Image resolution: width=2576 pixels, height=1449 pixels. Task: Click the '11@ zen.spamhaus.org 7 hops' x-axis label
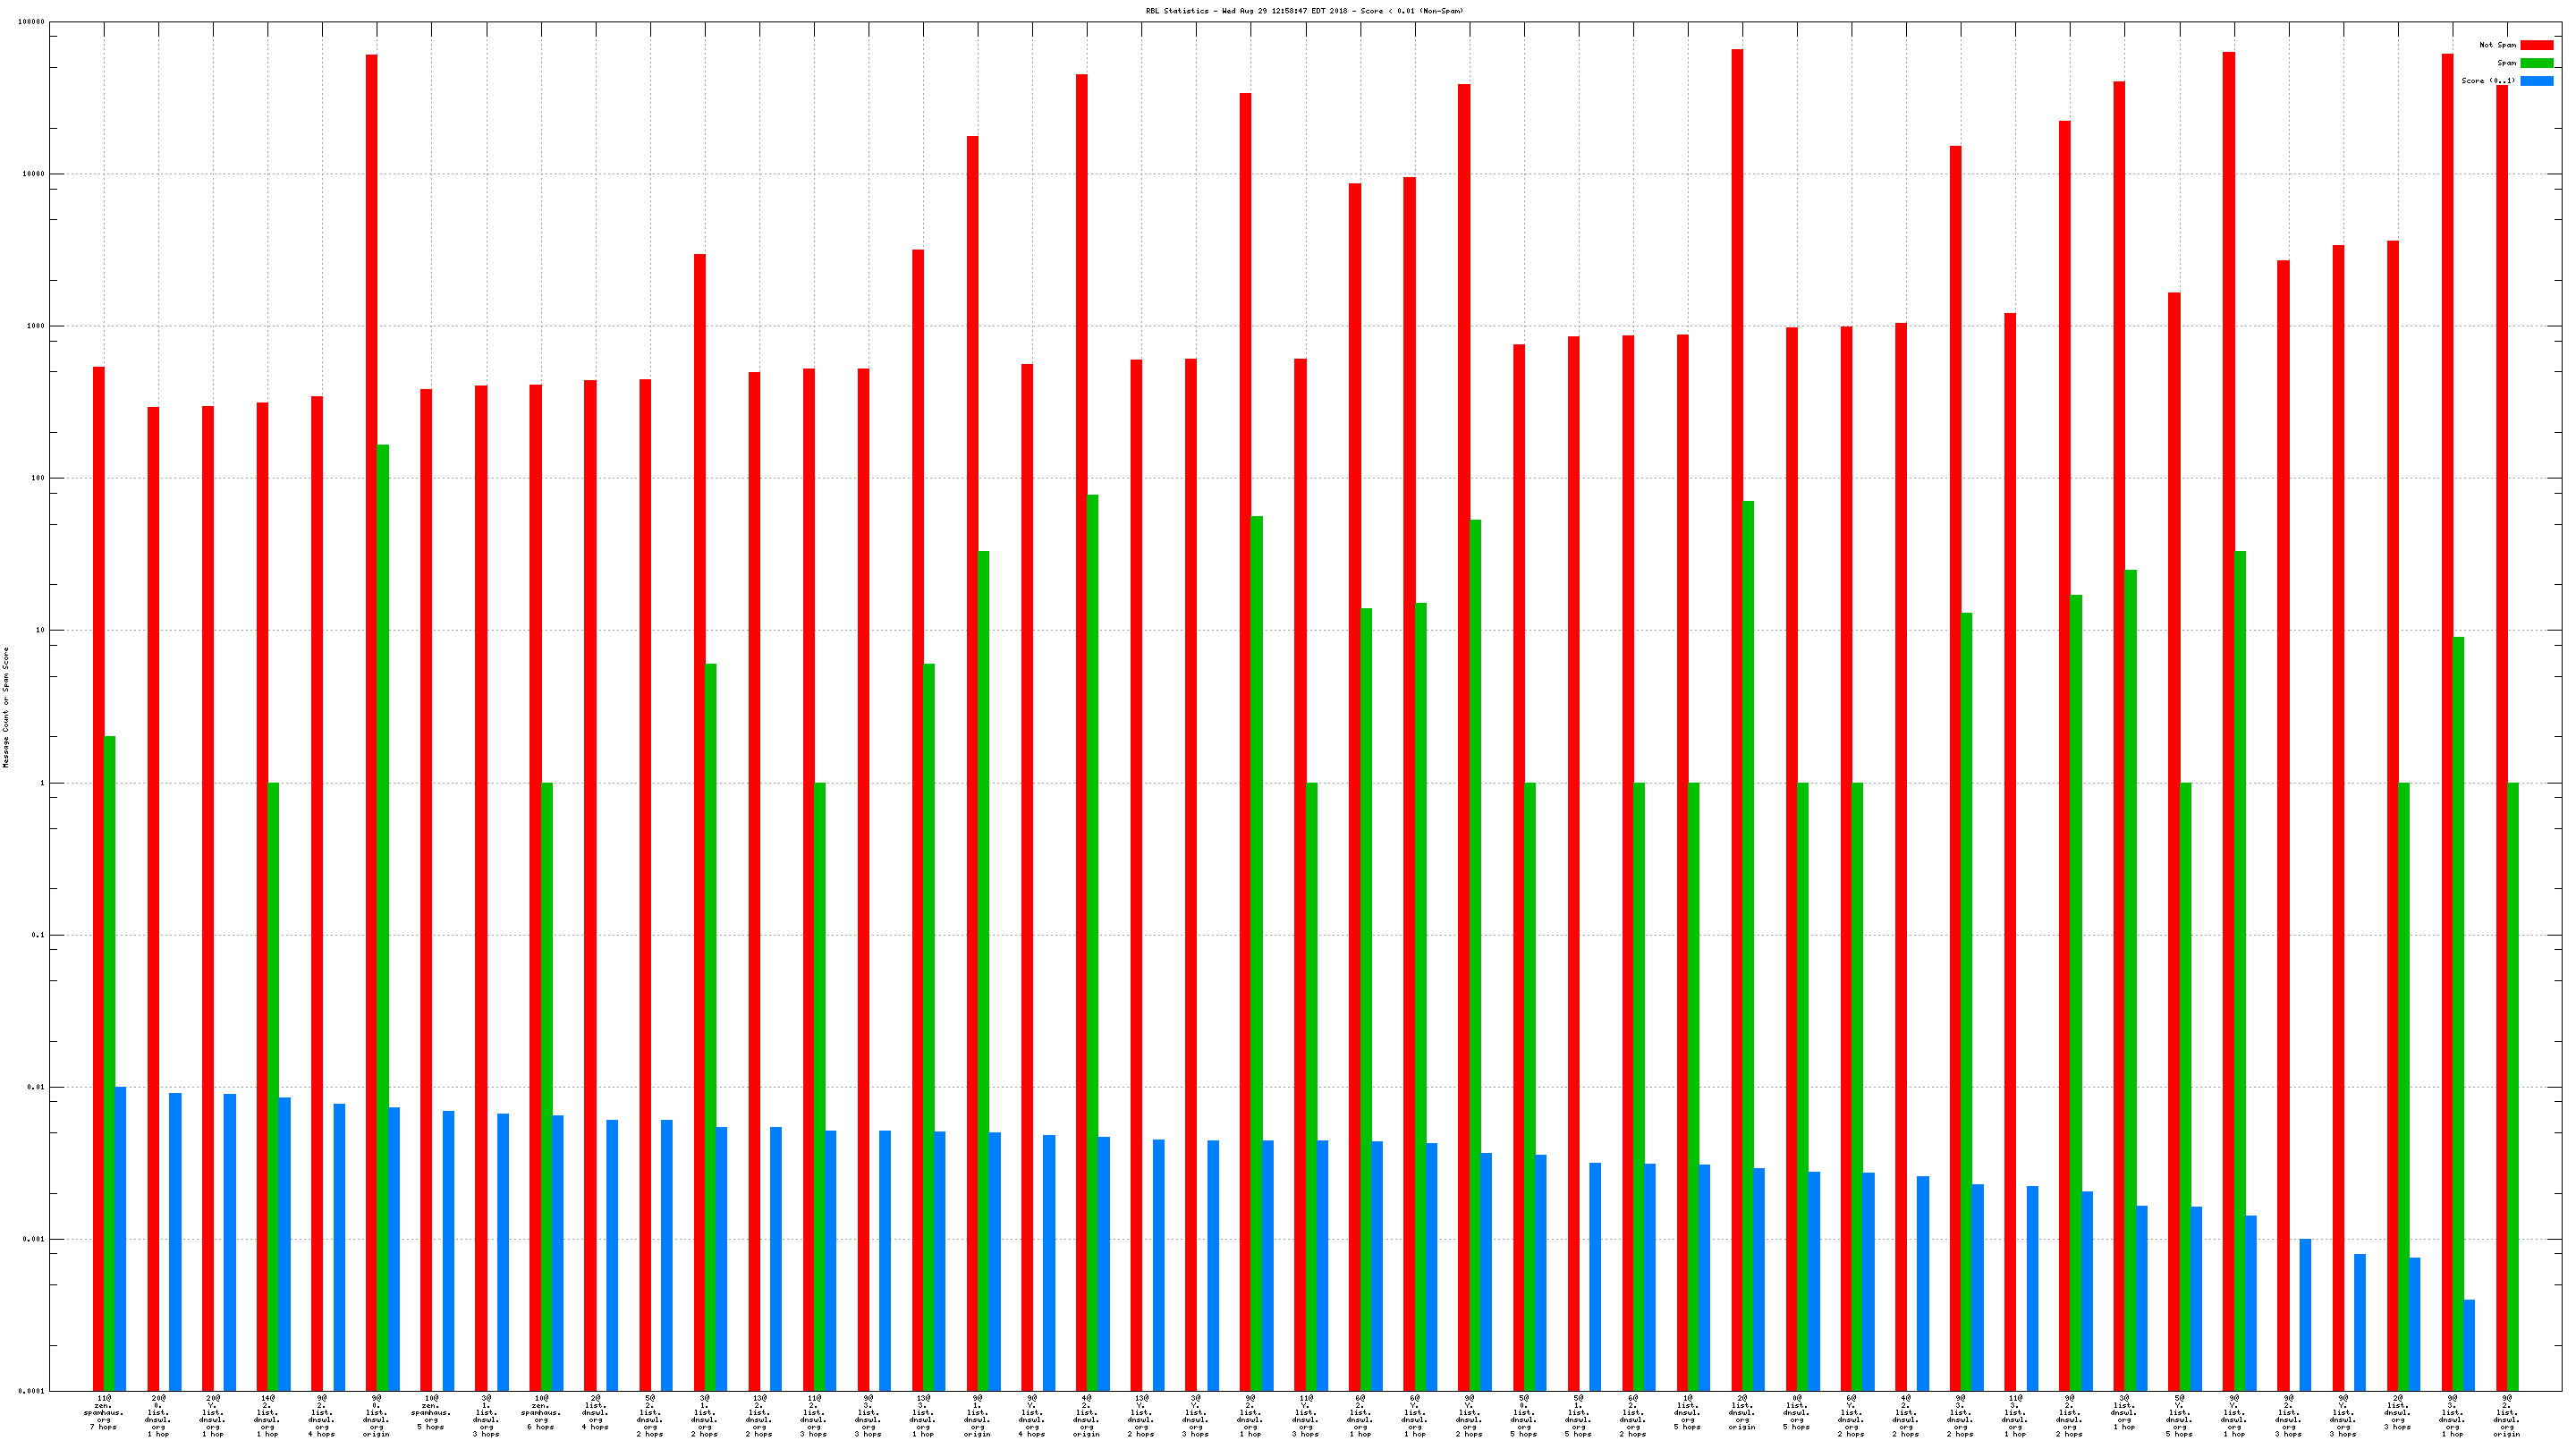click(104, 1413)
